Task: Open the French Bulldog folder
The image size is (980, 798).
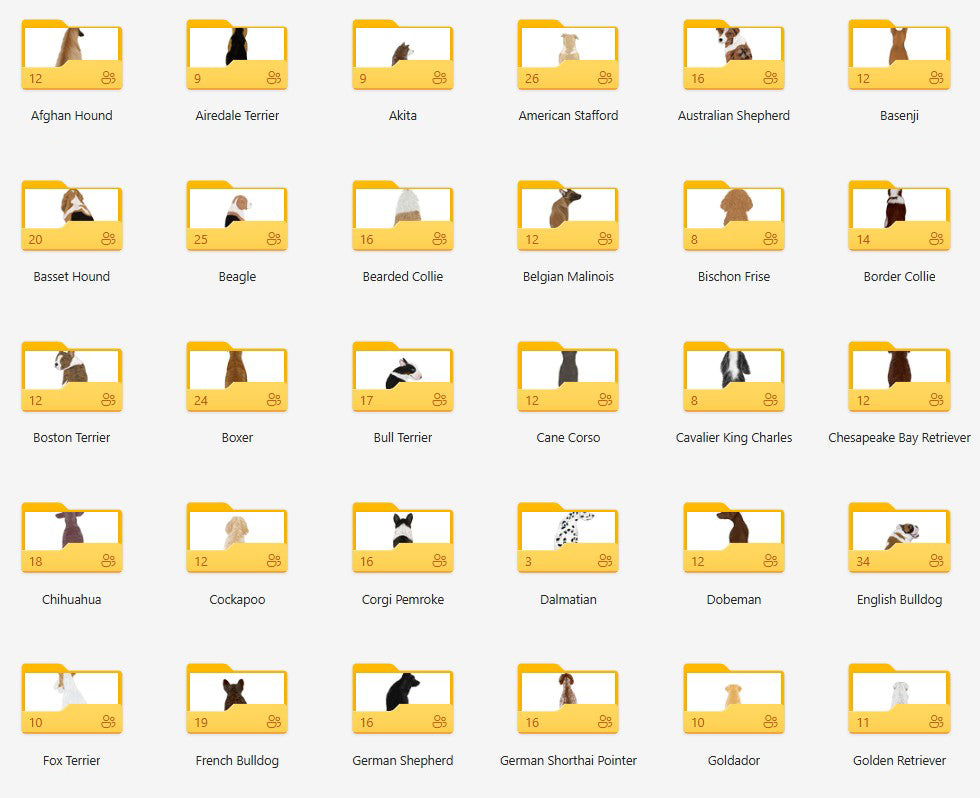Action: (x=237, y=700)
